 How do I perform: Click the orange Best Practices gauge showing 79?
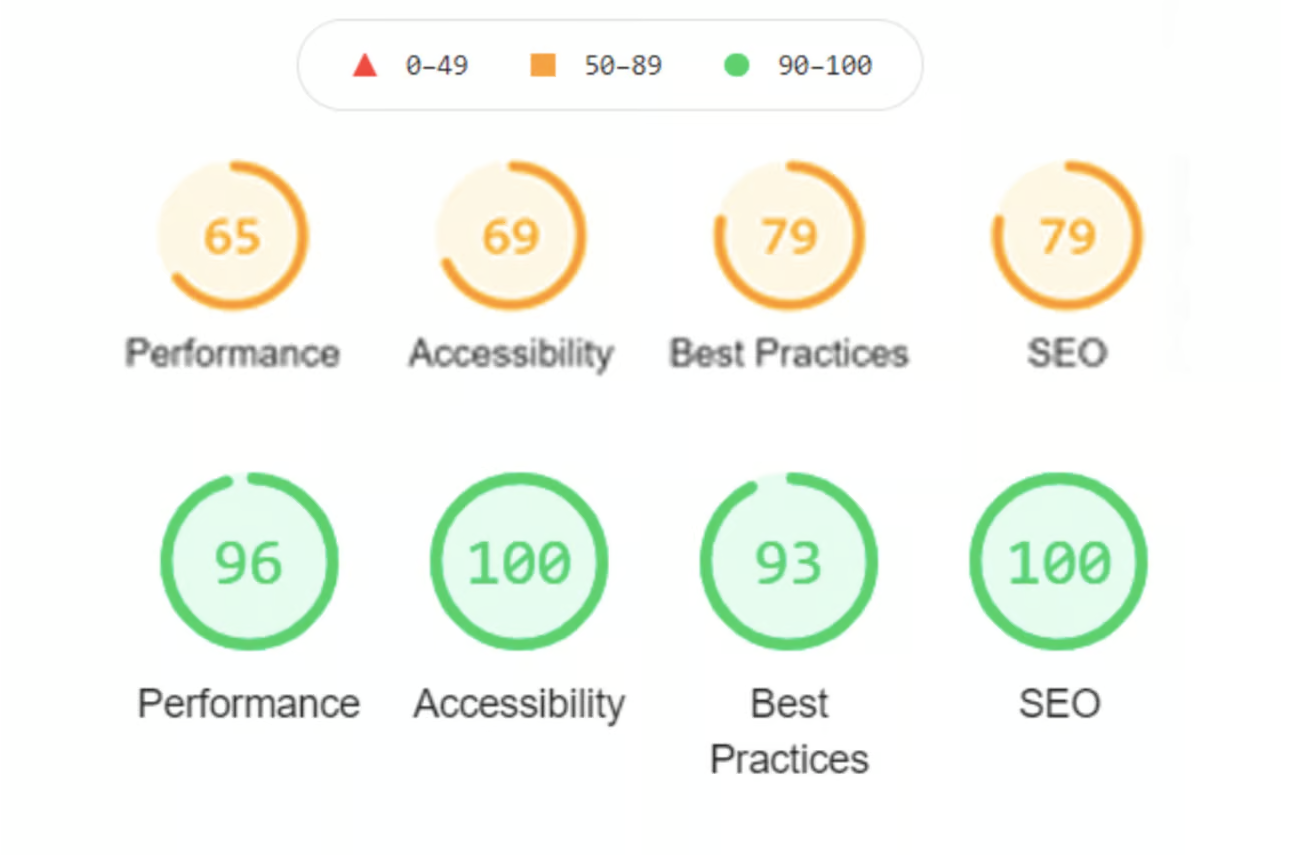tap(789, 236)
